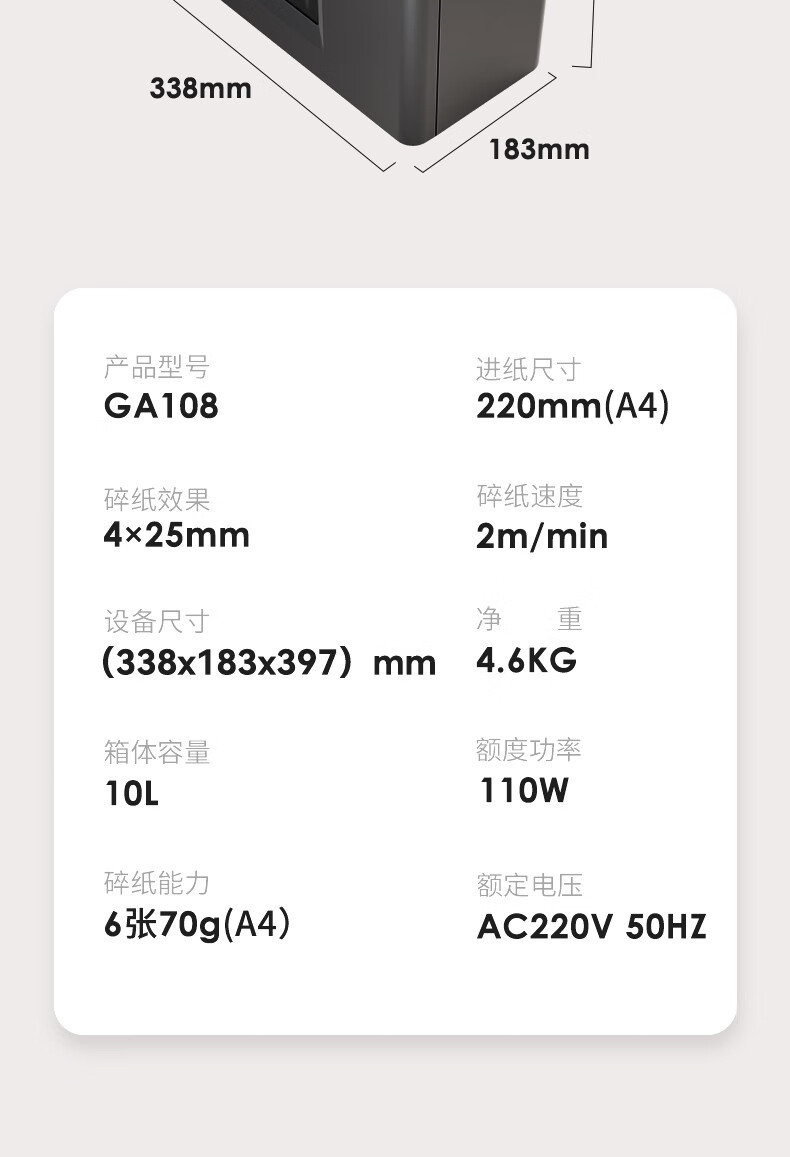790x1157 pixels.
Task: Click the AC220V 50HZ voltage value
Action: pyautogui.click(x=592, y=928)
